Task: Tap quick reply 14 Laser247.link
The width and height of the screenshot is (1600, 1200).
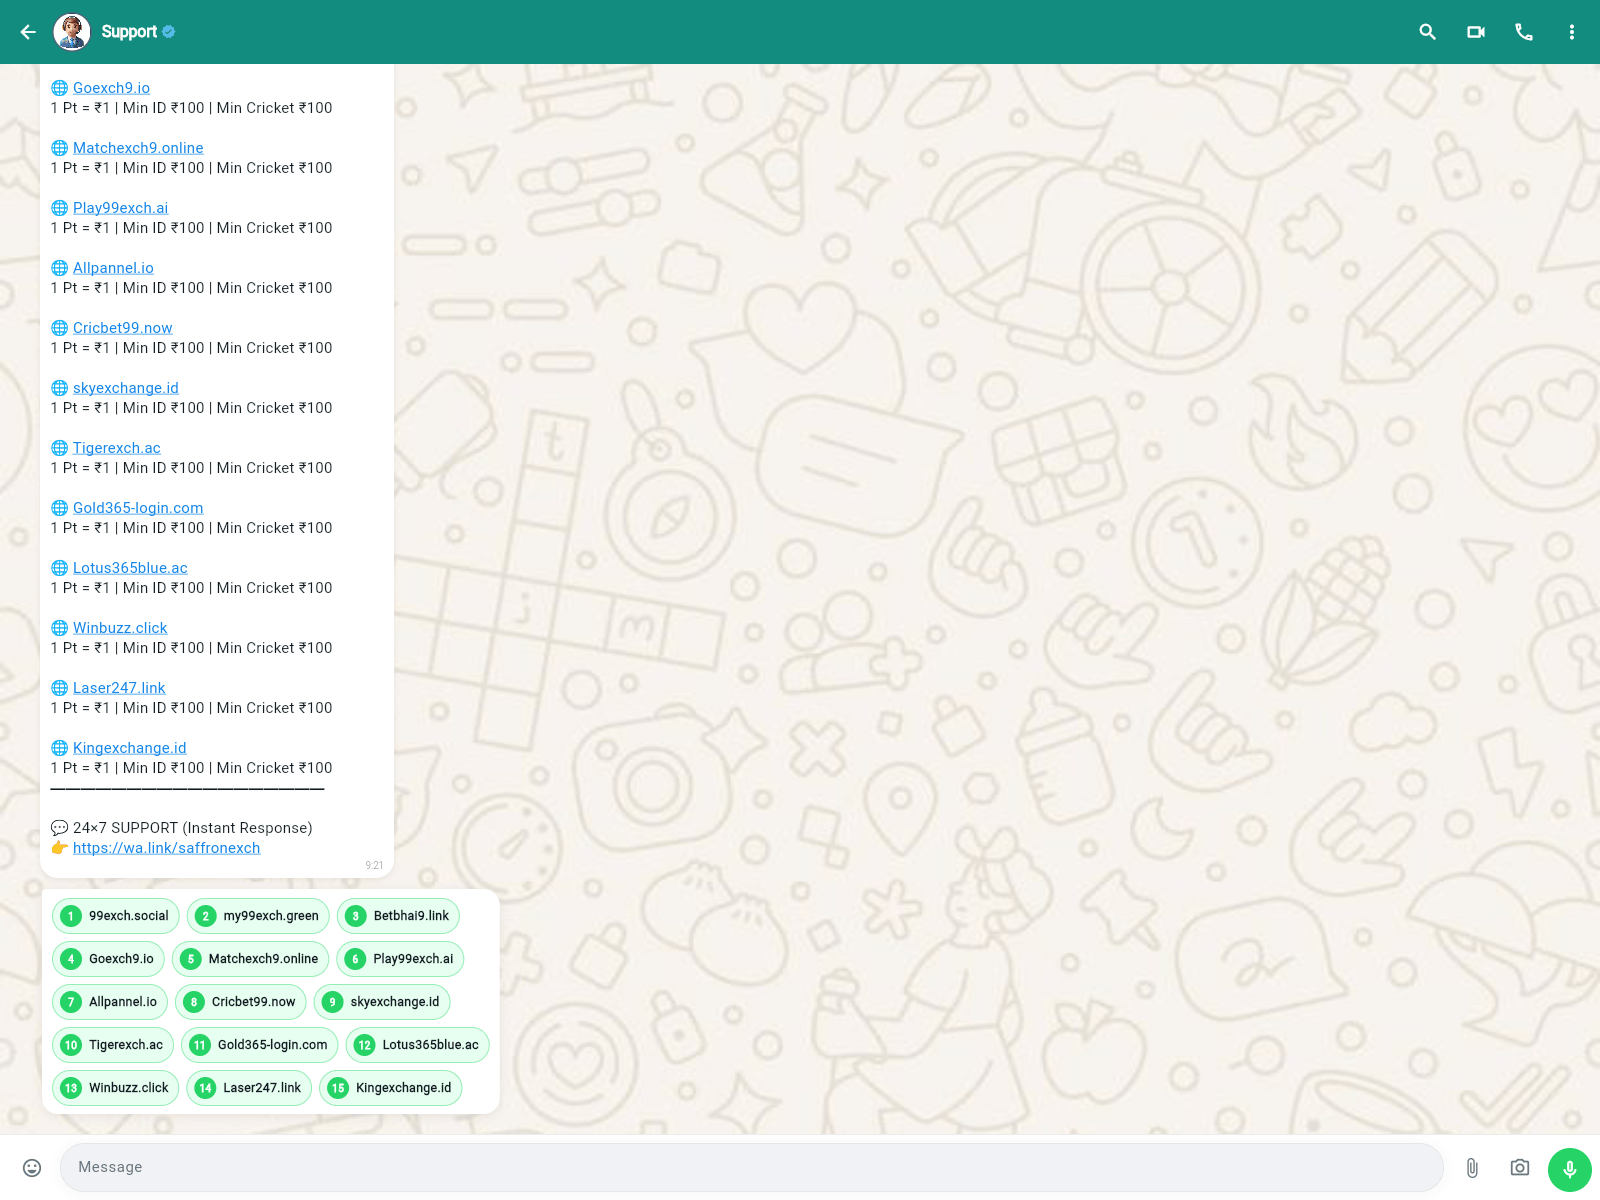Action: pos(249,1088)
